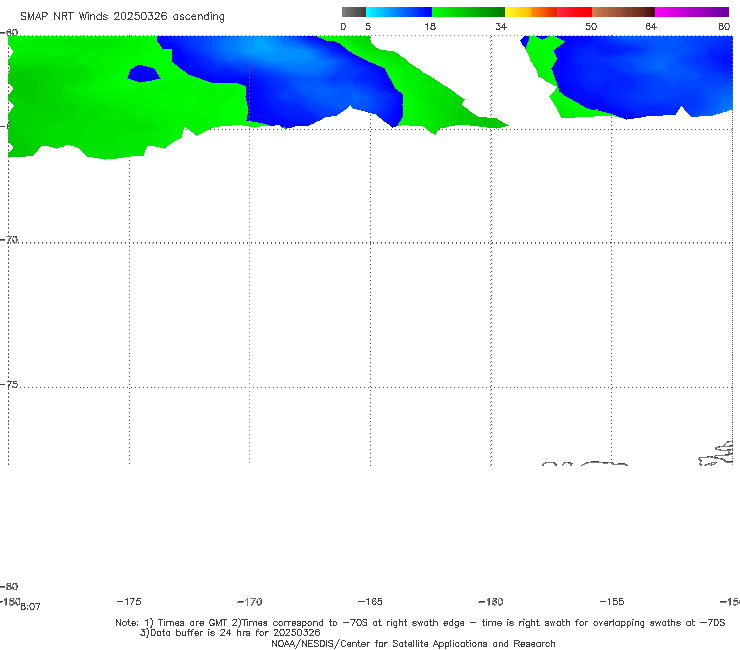Select the gray segment of the color bar
The image size is (740, 650).
point(353,12)
